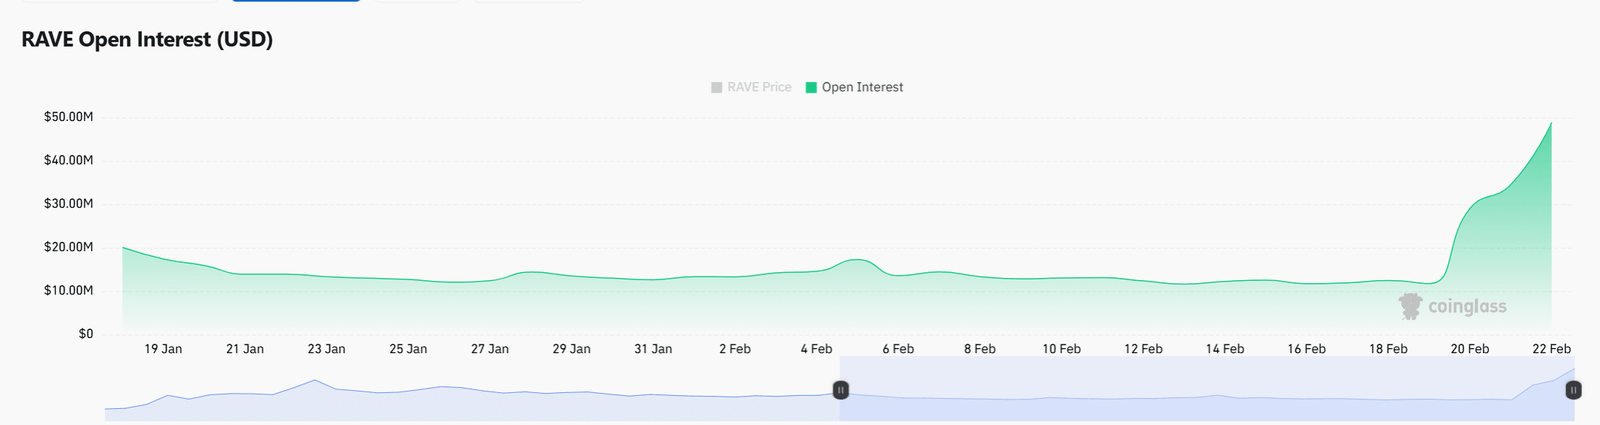Click the green Open Interest legend square
Image resolution: width=1600 pixels, height=425 pixels.
click(x=811, y=88)
